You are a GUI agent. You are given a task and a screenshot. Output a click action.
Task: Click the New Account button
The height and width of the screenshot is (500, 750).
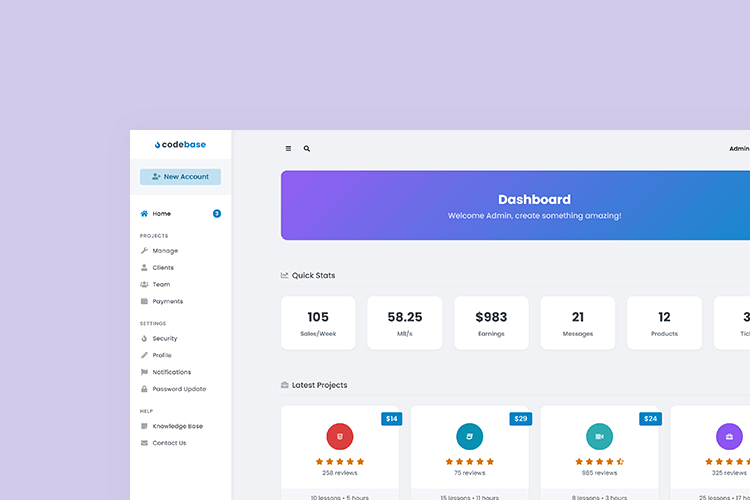[180, 177]
